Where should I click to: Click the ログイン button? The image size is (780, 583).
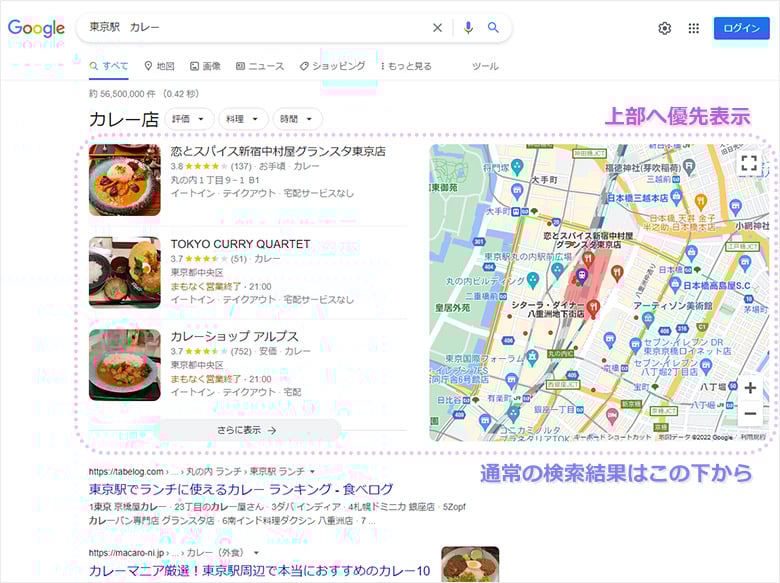pos(741,28)
